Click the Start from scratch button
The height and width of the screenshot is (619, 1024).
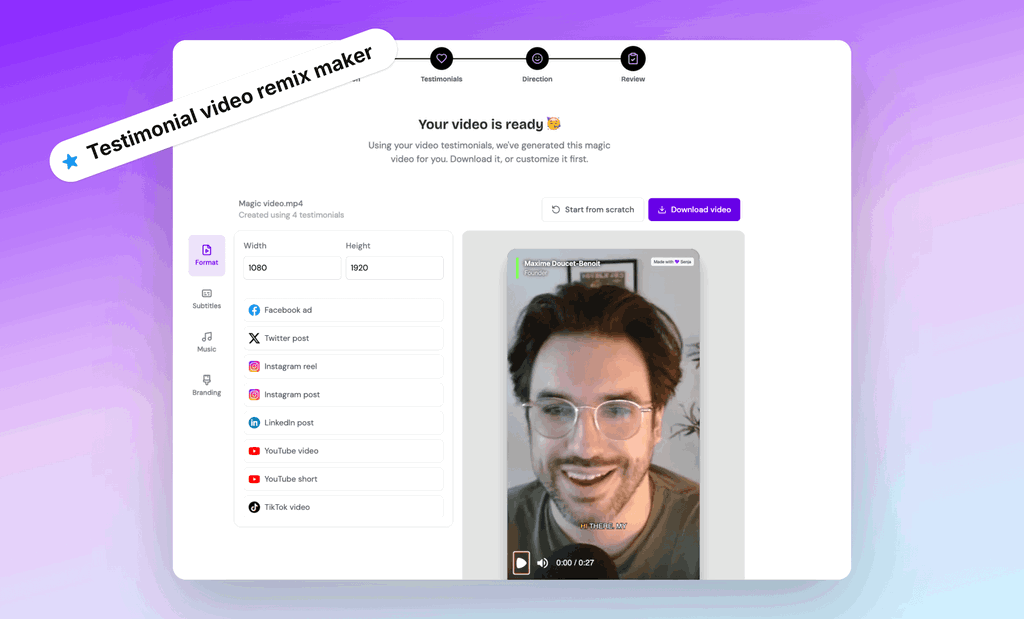(592, 210)
